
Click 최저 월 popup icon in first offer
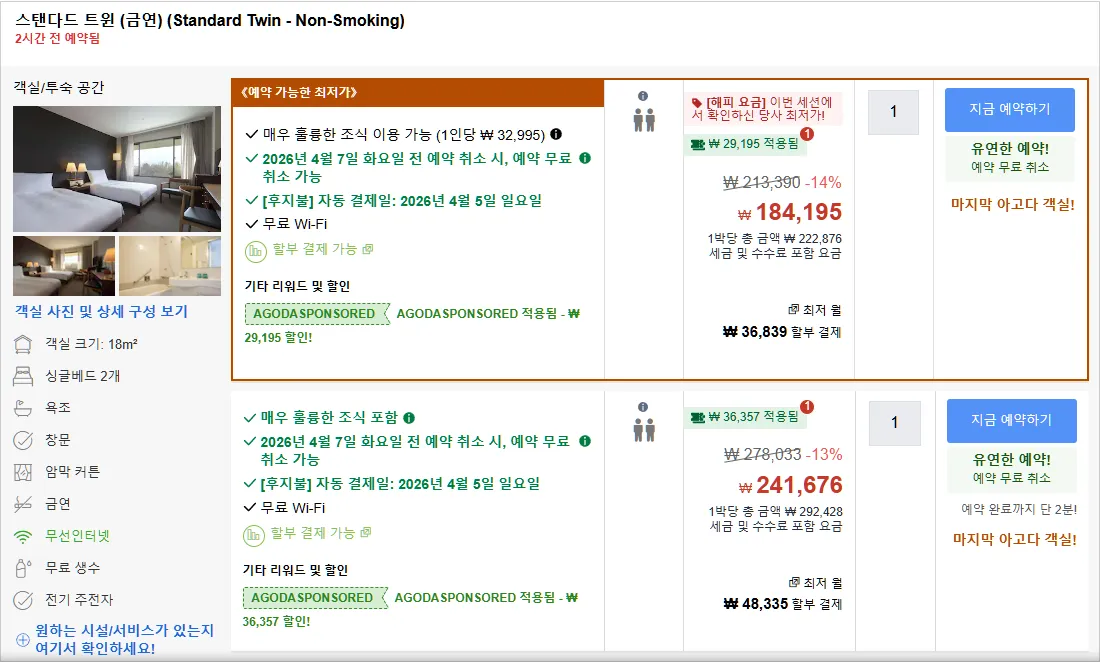pyautogui.click(x=793, y=309)
